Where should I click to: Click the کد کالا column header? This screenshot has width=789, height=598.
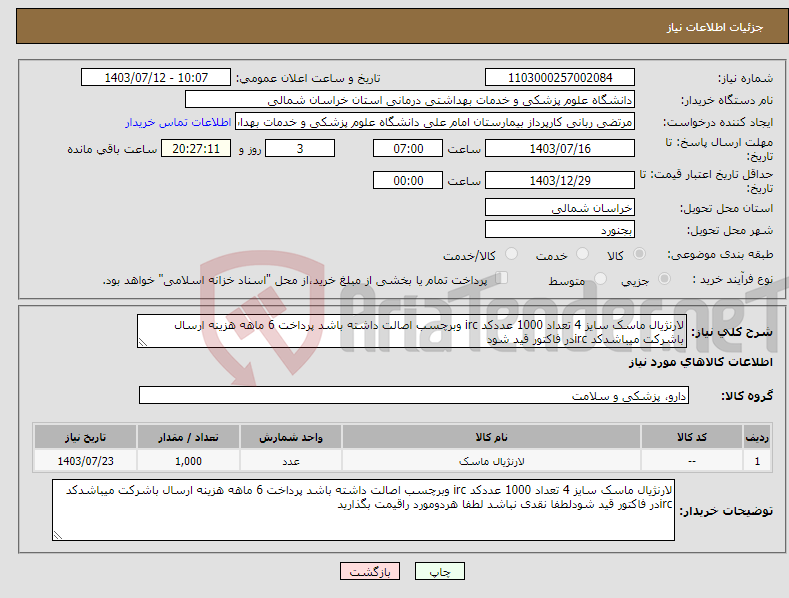[691, 437]
